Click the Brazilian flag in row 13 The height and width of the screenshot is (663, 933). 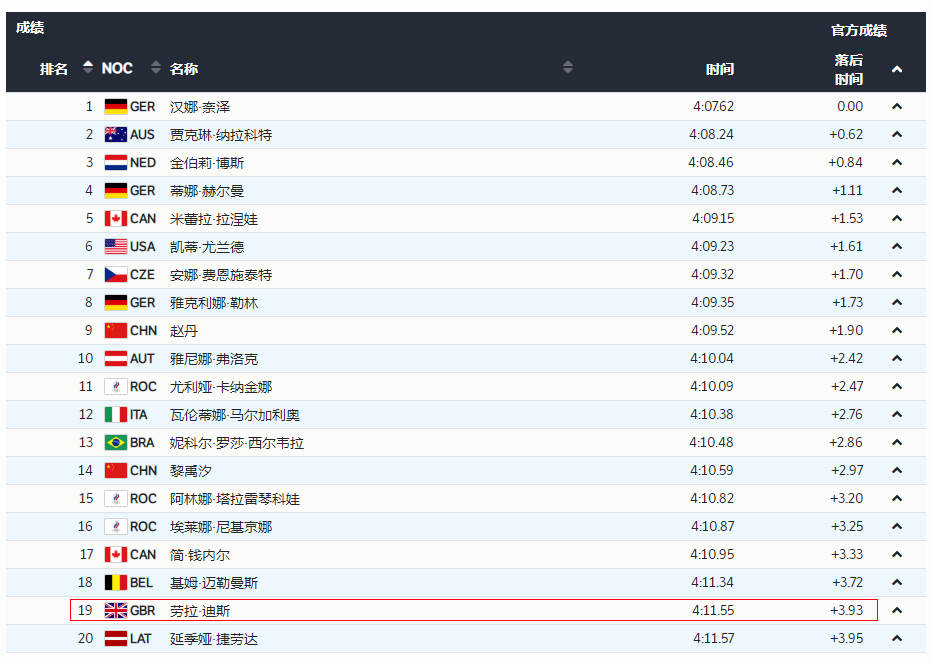click(115, 443)
